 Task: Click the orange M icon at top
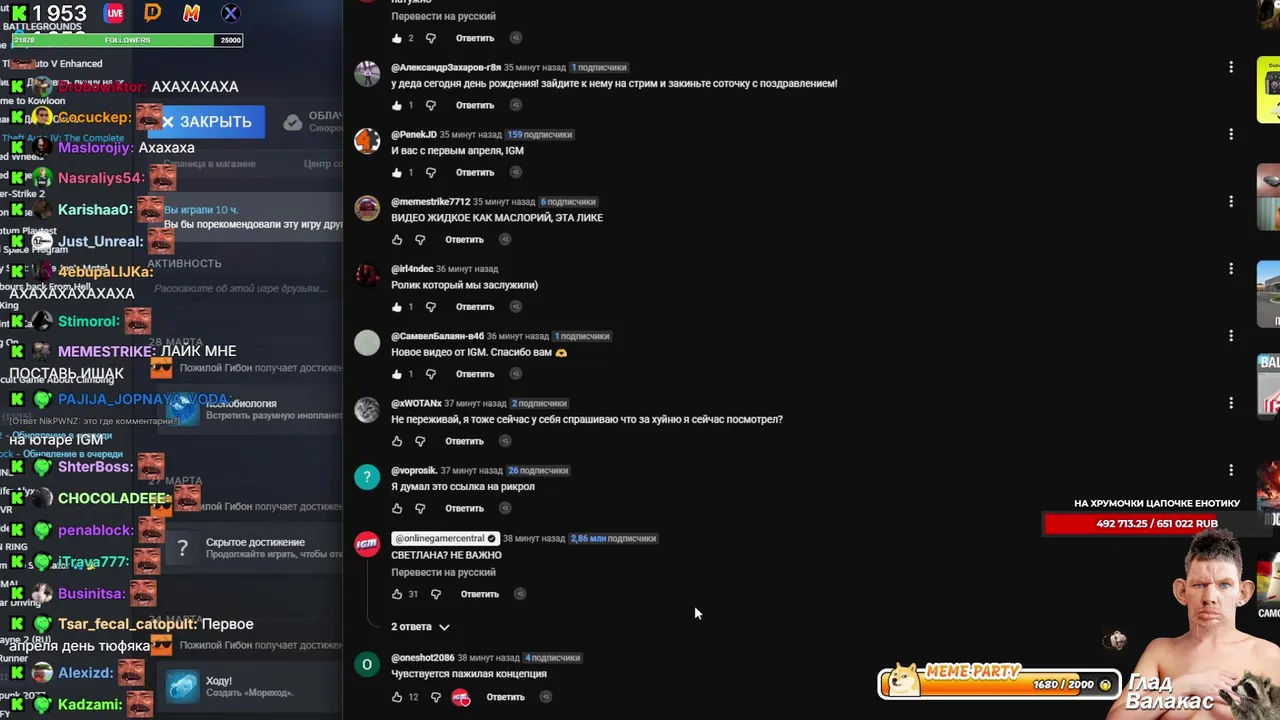(x=191, y=13)
